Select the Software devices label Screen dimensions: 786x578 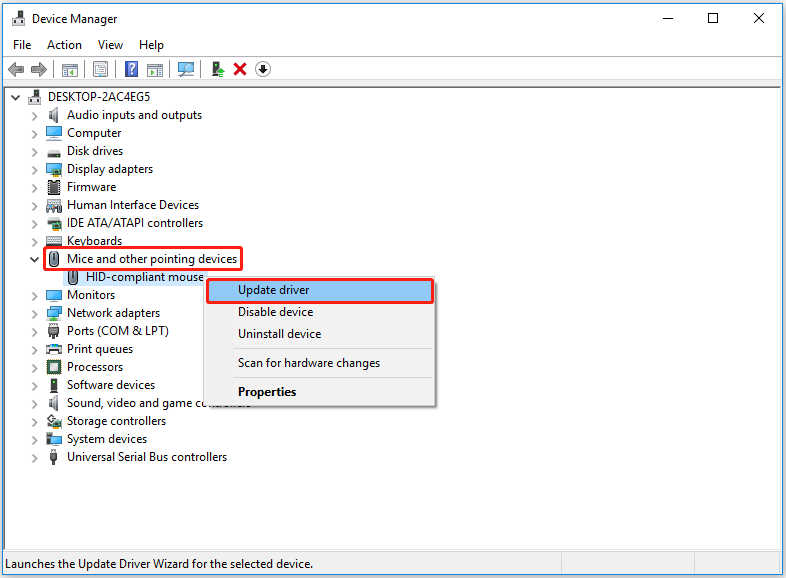111,384
